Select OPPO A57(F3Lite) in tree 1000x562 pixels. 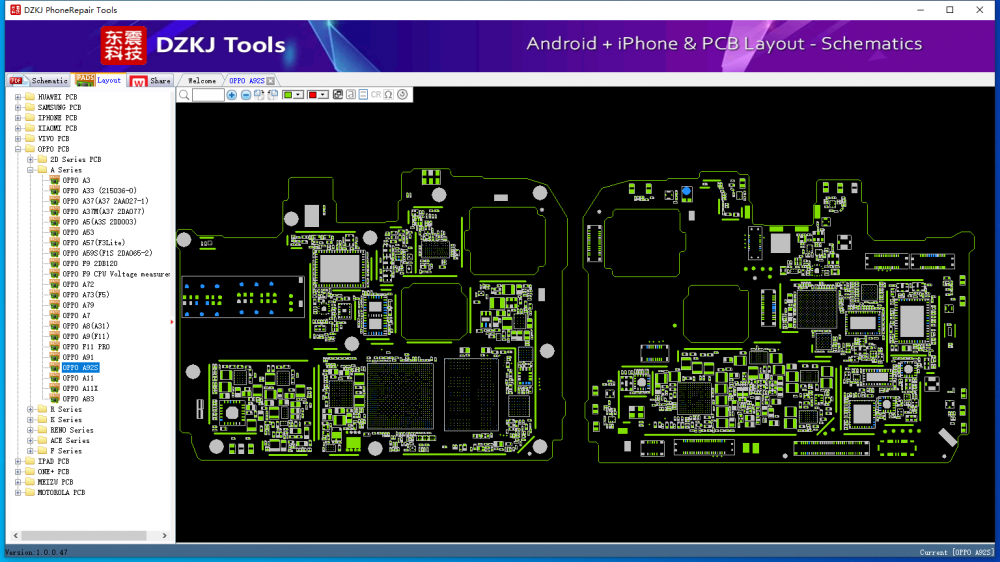[x=94, y=243]
